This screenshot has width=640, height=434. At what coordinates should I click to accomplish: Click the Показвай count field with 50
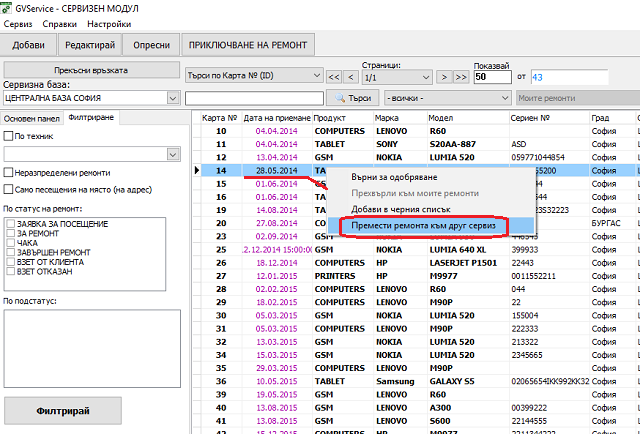point(493,77)
